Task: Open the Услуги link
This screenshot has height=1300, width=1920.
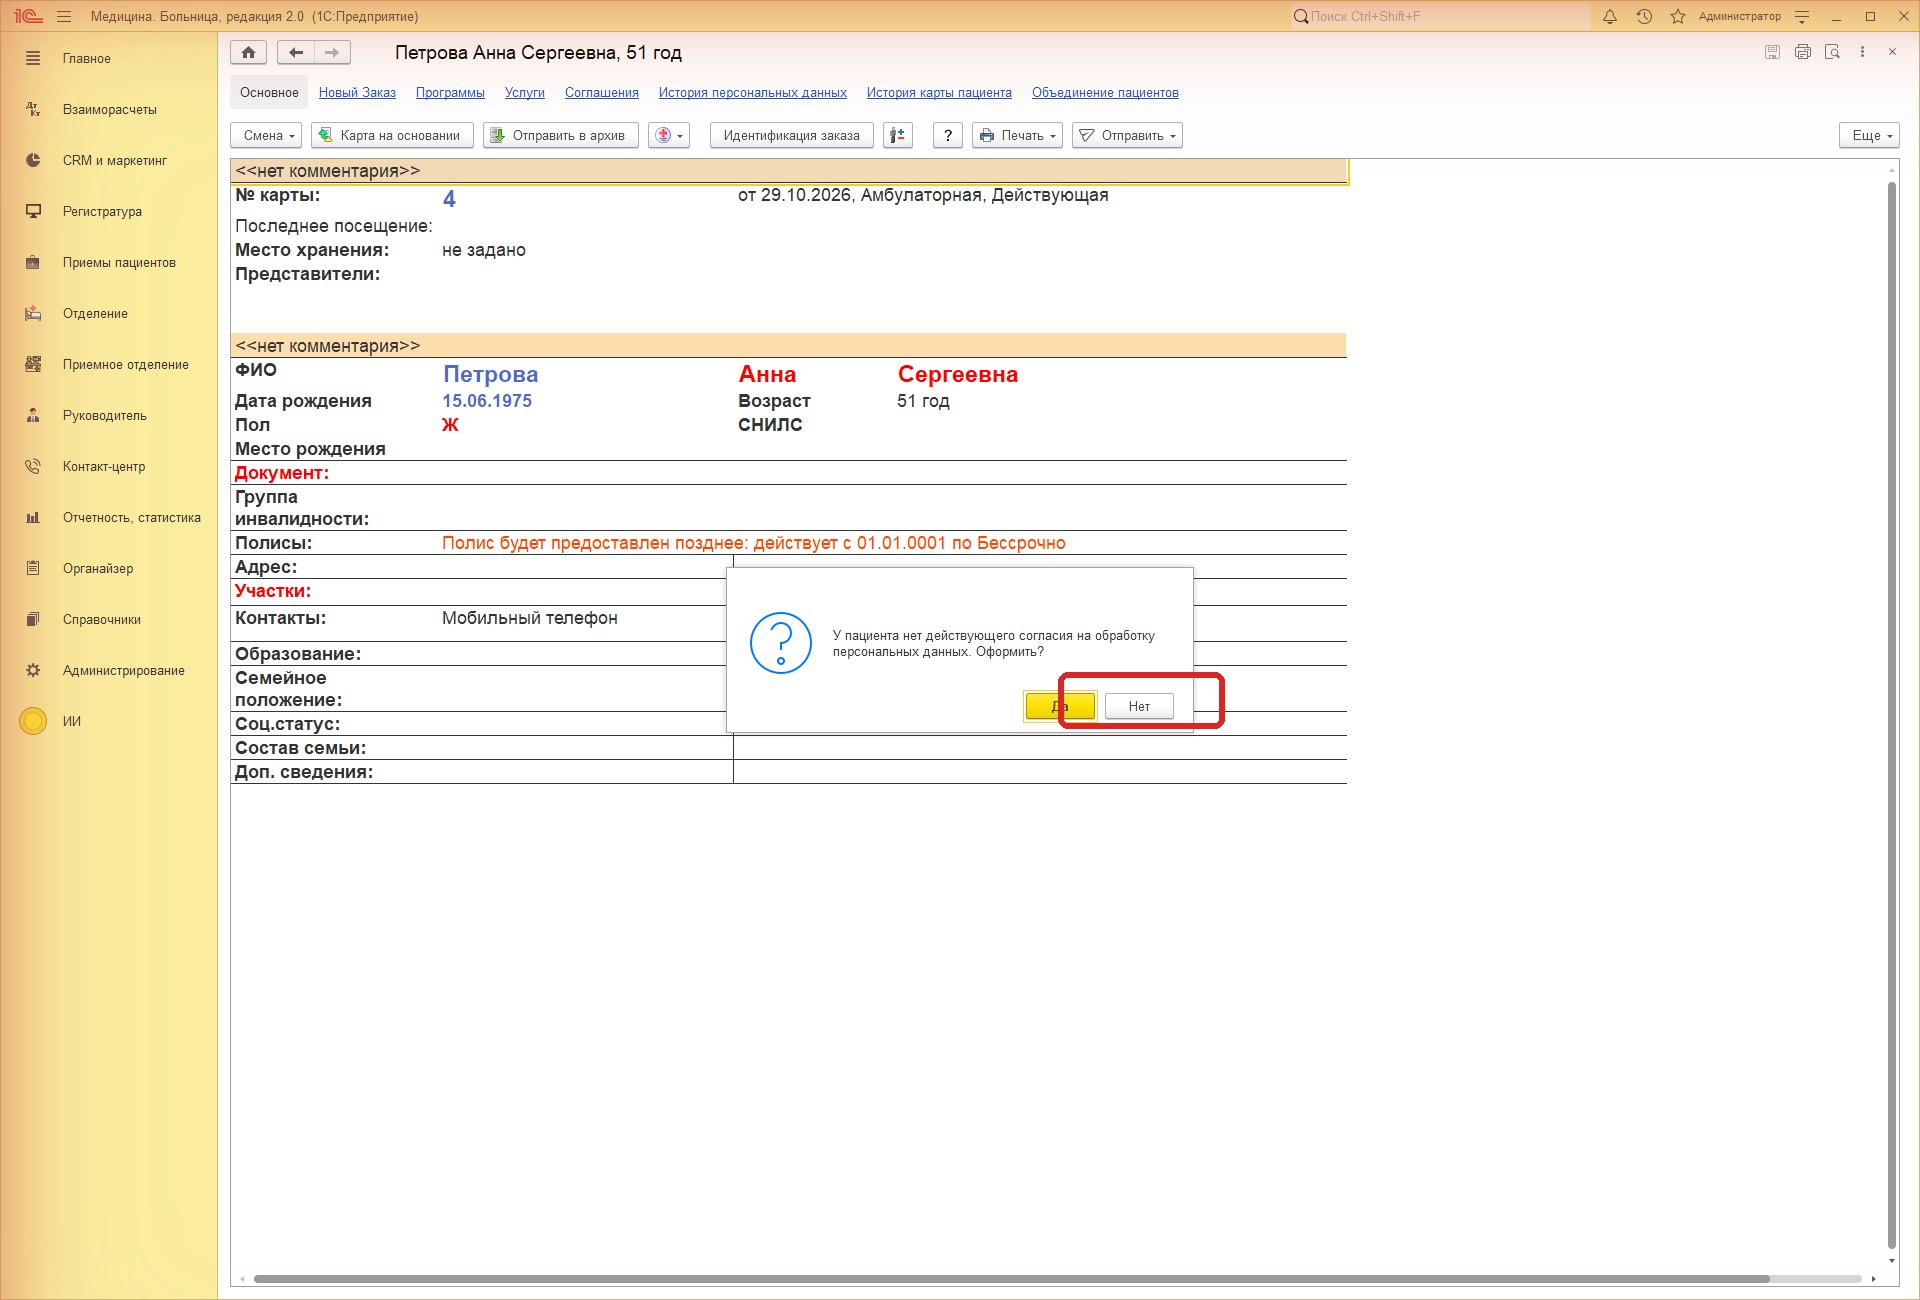Action: pos(525,93)
